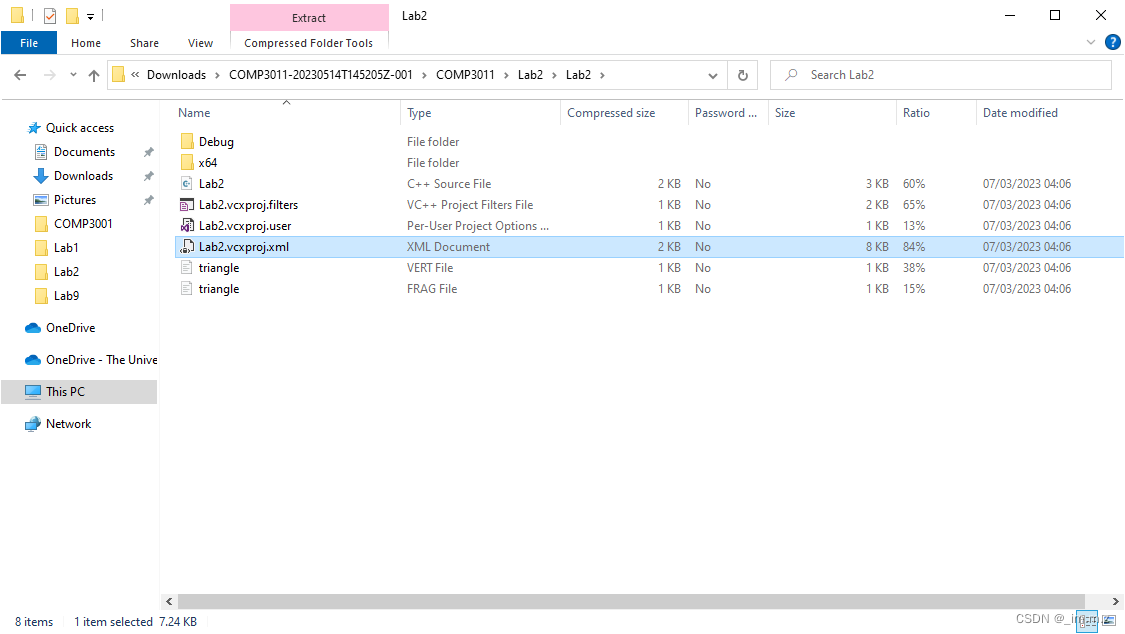The height and width of the screenshot is (634, 1125).
Task: Click the Extract button
Action: (x=309, y=17)
